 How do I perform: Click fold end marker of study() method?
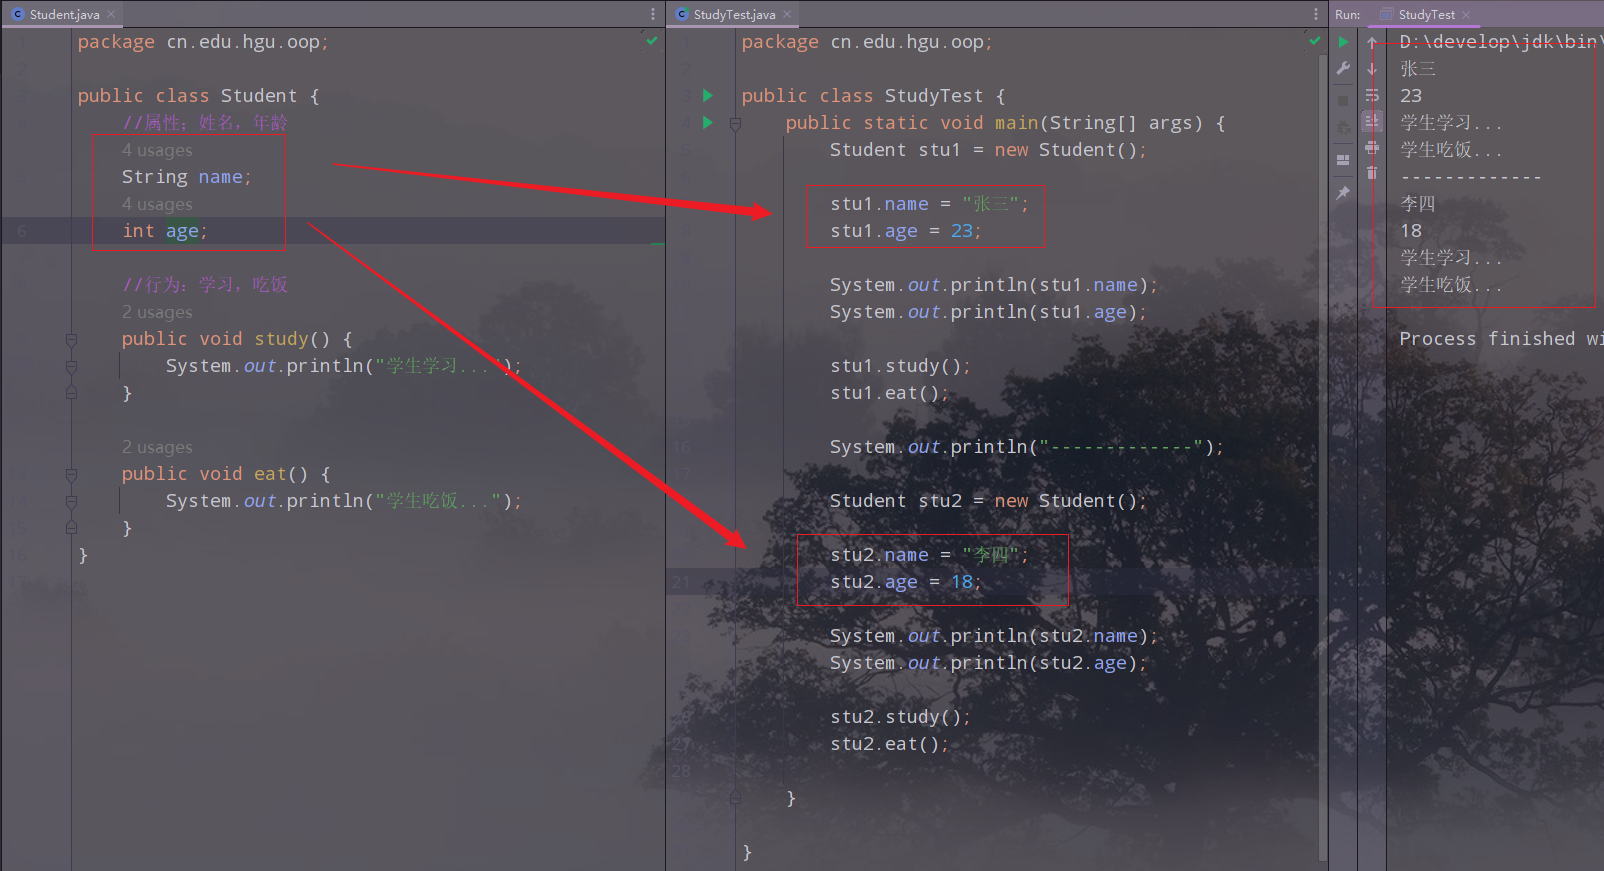point(71,393)
